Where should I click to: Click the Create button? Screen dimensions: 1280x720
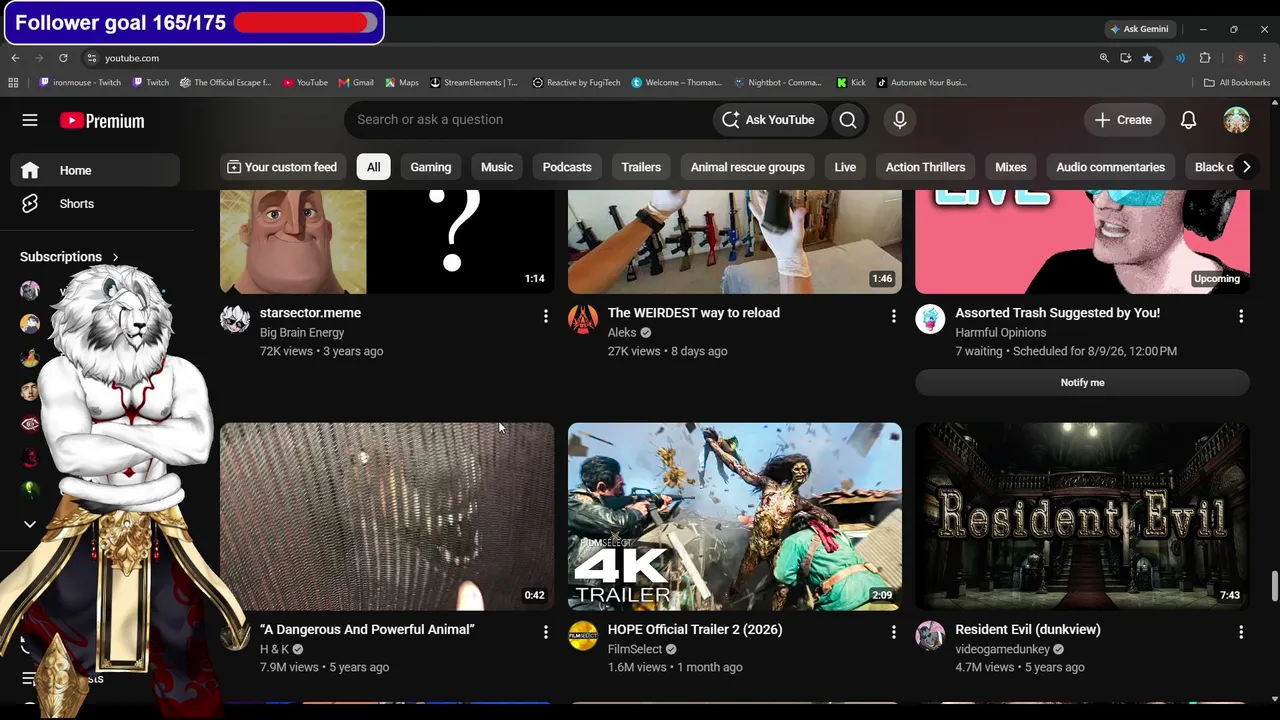tap(1124, 120)
